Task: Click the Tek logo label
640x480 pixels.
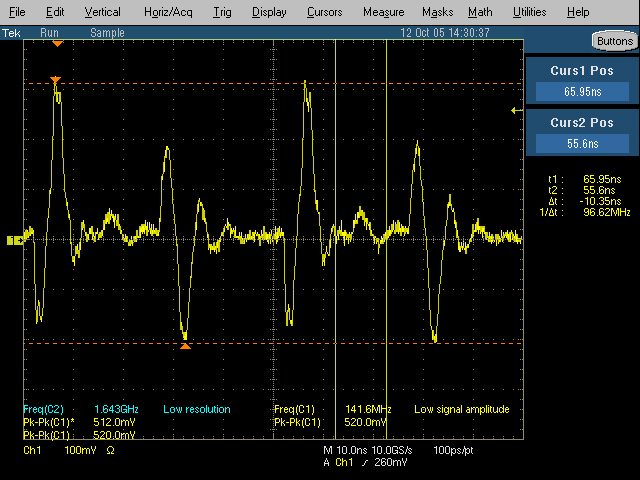Action: tap(11, 33)
